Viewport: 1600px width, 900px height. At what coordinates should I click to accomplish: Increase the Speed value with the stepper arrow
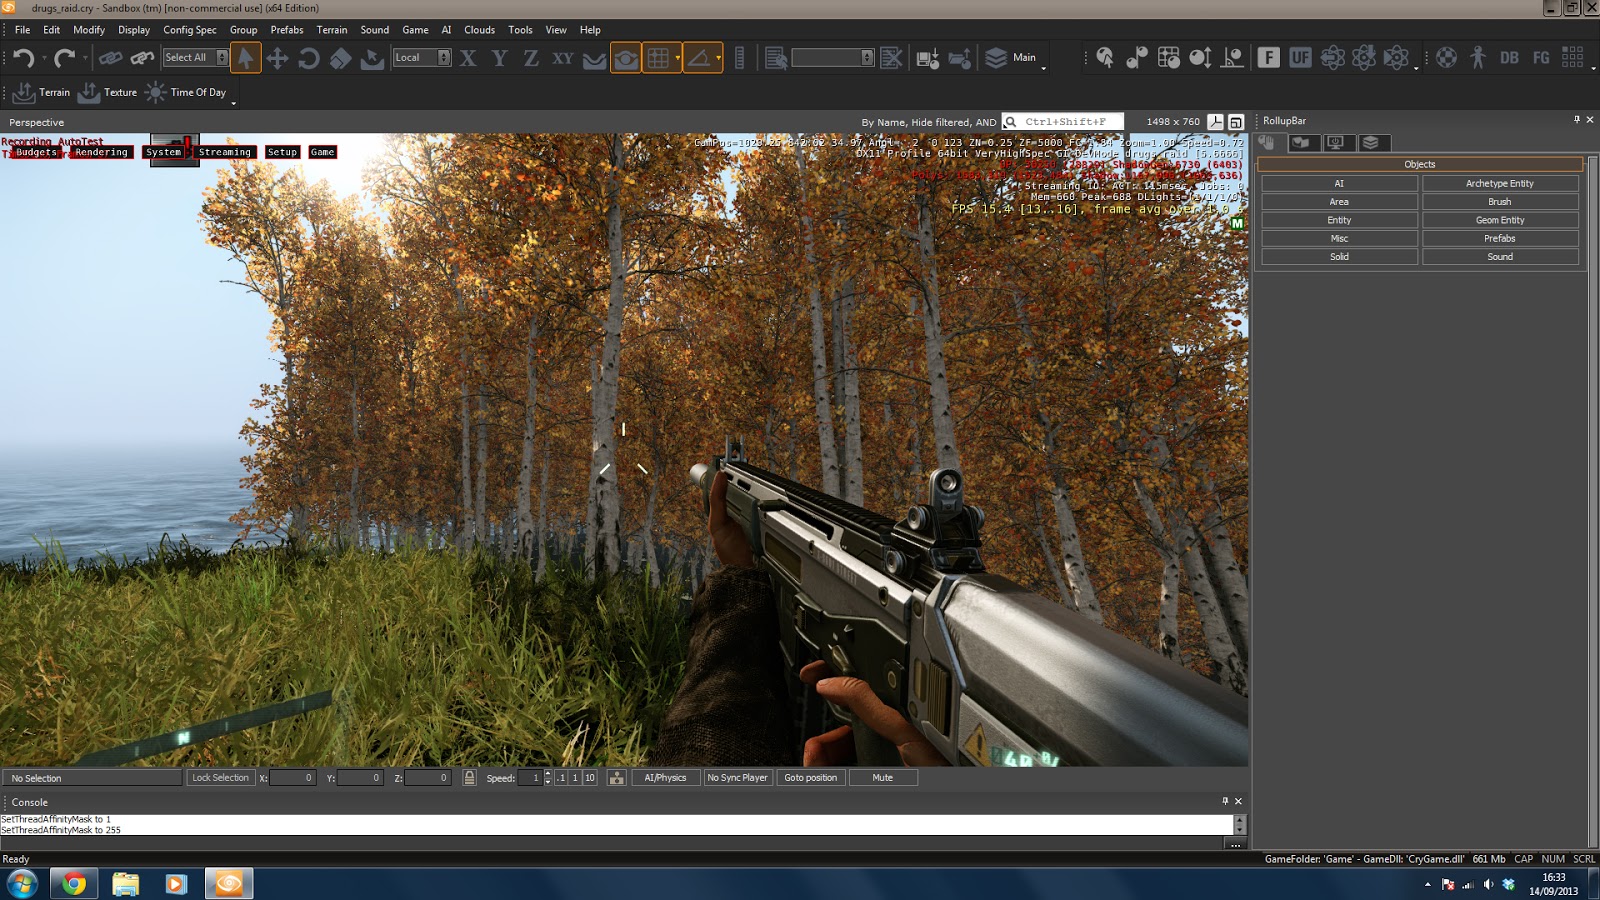point(548,773)
